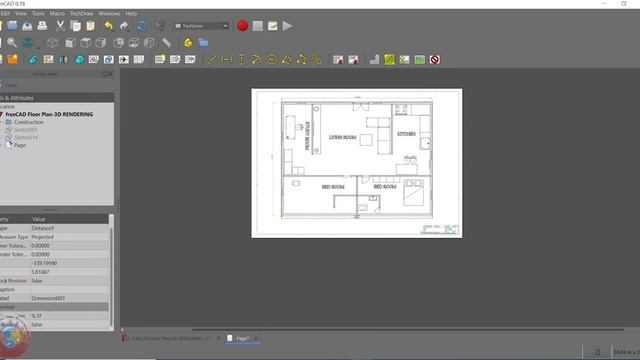Screen dimensions: 640x360
Task: Paste from clipboard using the paste icon
Action: point(91,26)
